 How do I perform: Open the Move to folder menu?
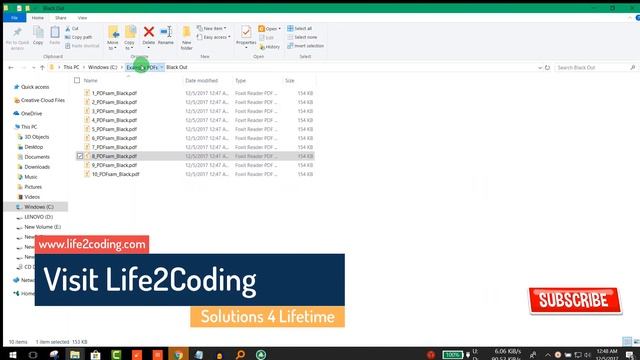click(113, 38)
